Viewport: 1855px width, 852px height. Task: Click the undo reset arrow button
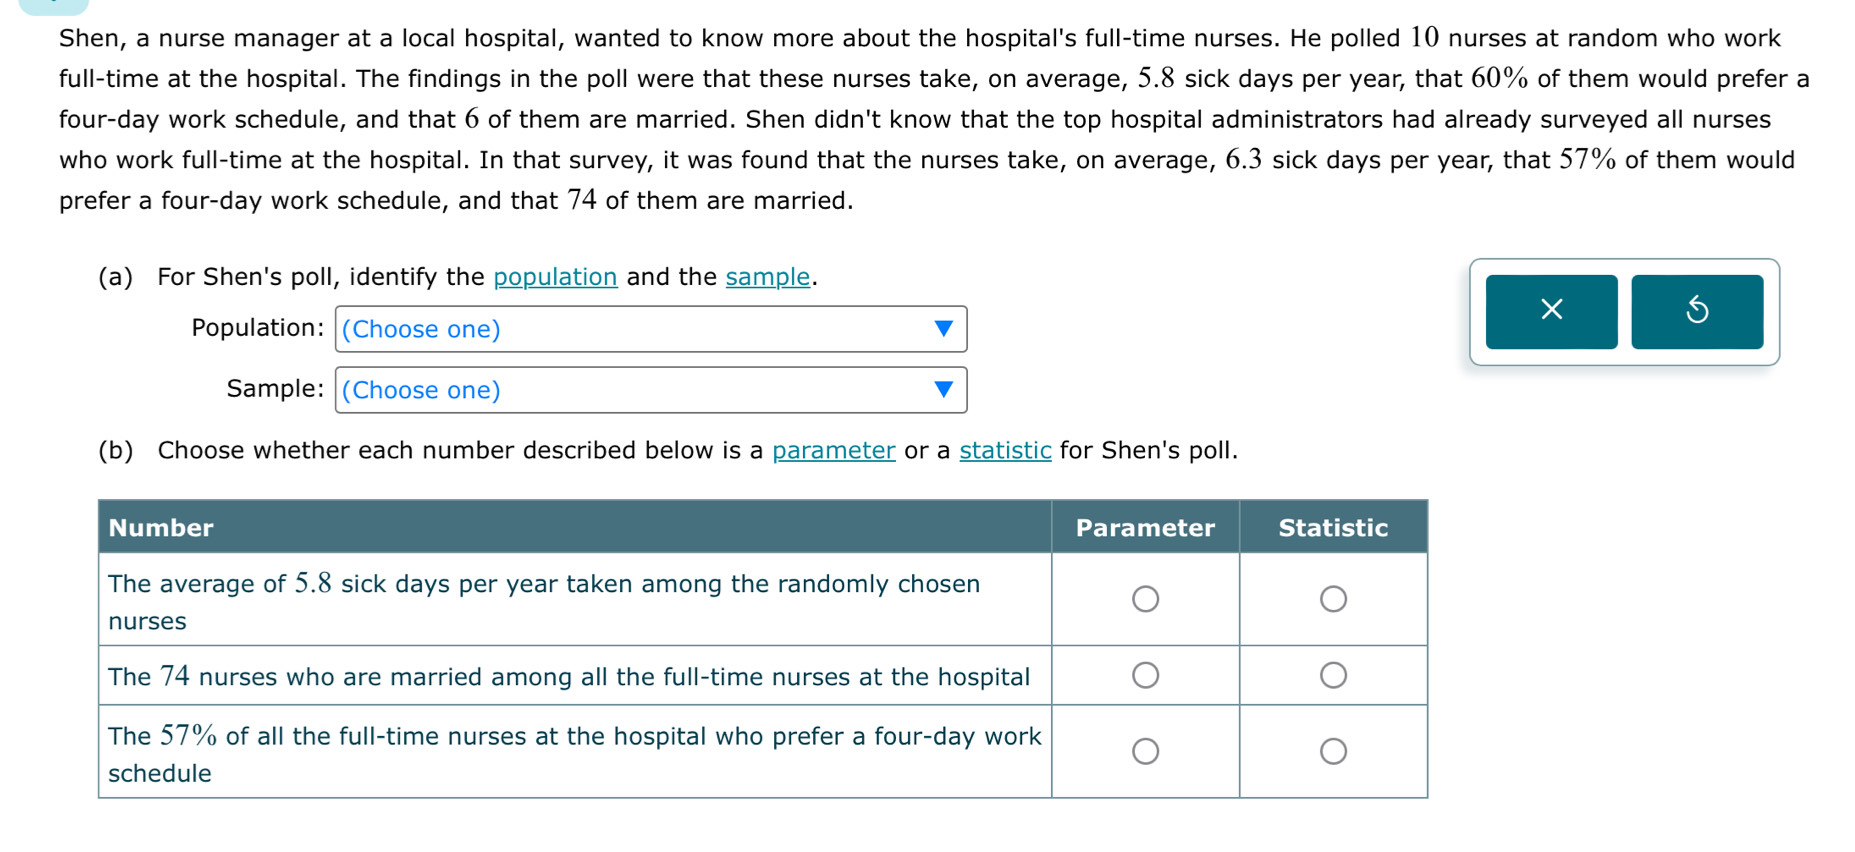click(x=1696, y=311)
